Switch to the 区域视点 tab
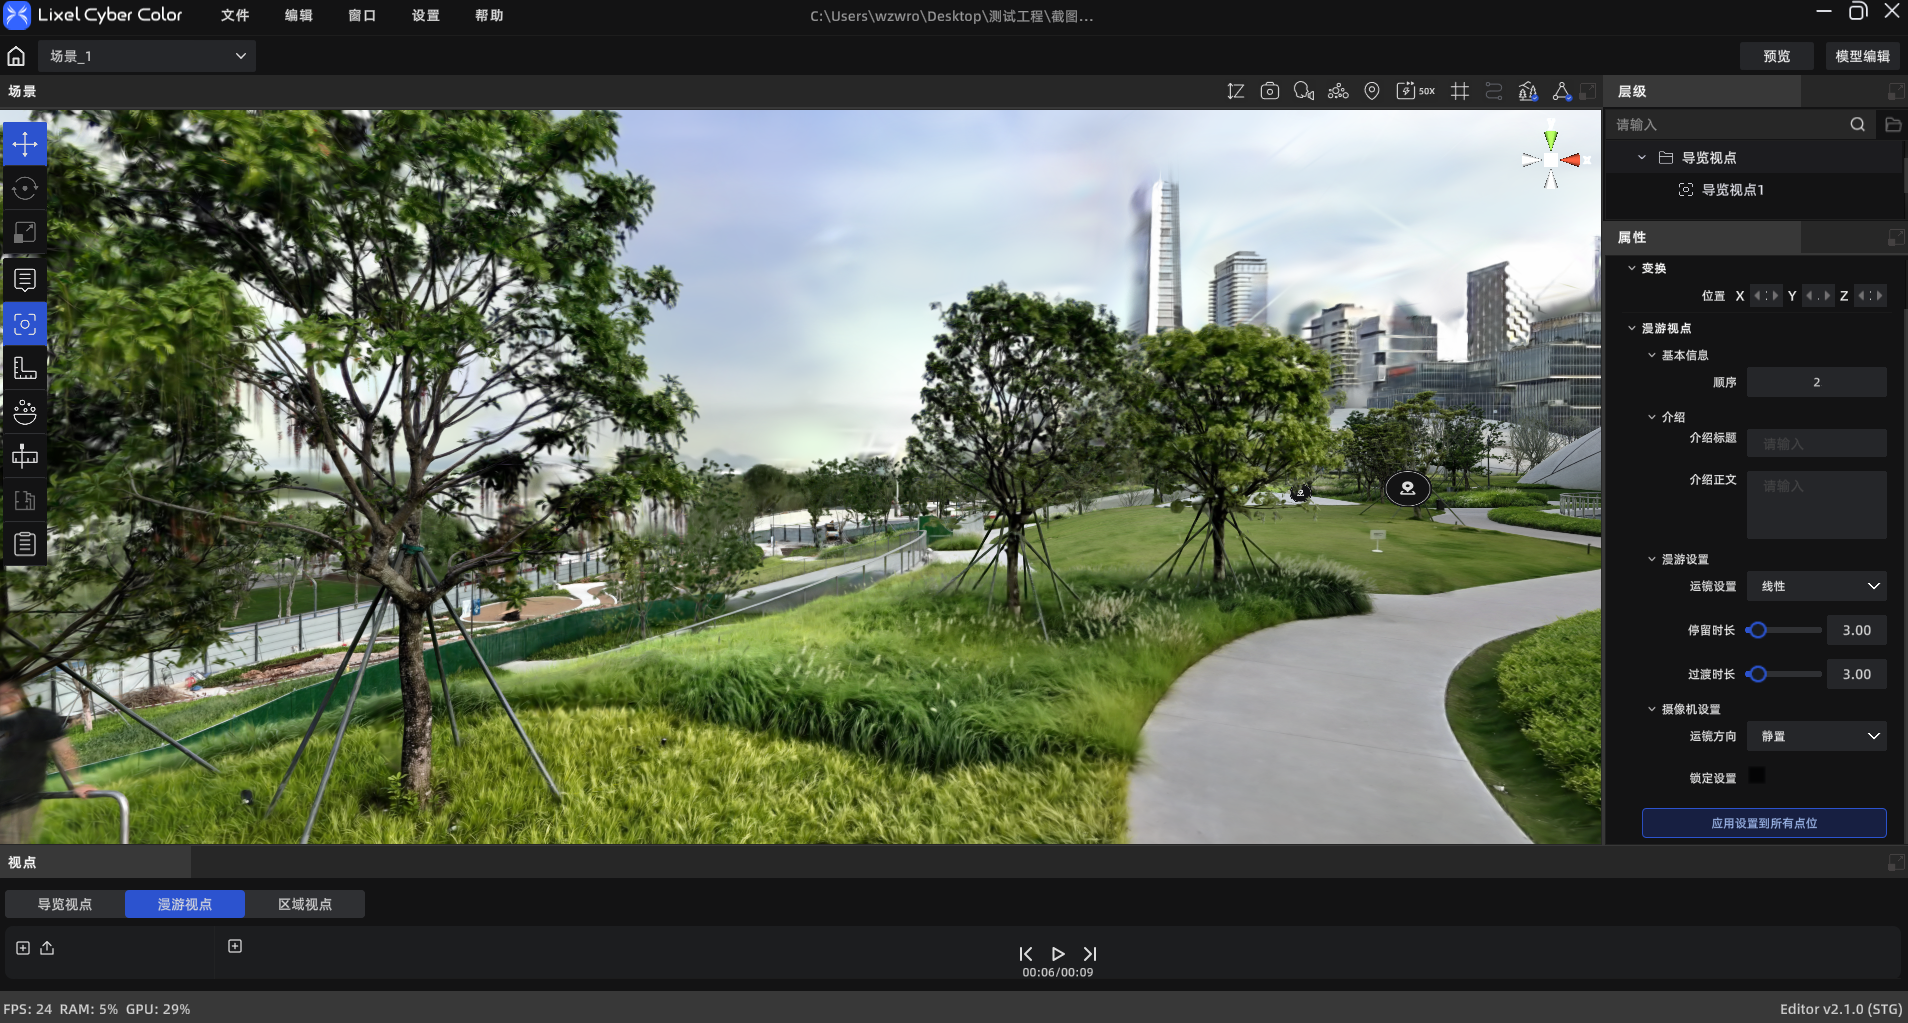1908x1023 pixels. click(x=305, y=904)
